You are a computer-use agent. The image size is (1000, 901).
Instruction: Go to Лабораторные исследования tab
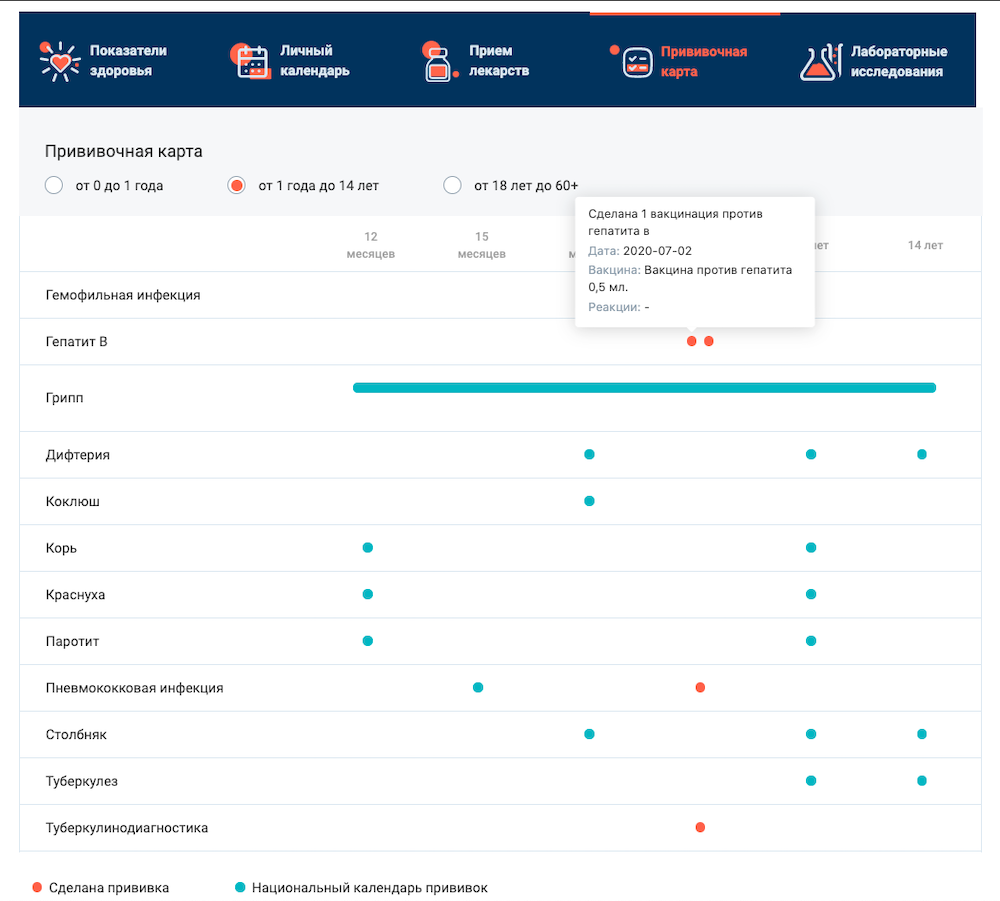click(x=897, y=61)
